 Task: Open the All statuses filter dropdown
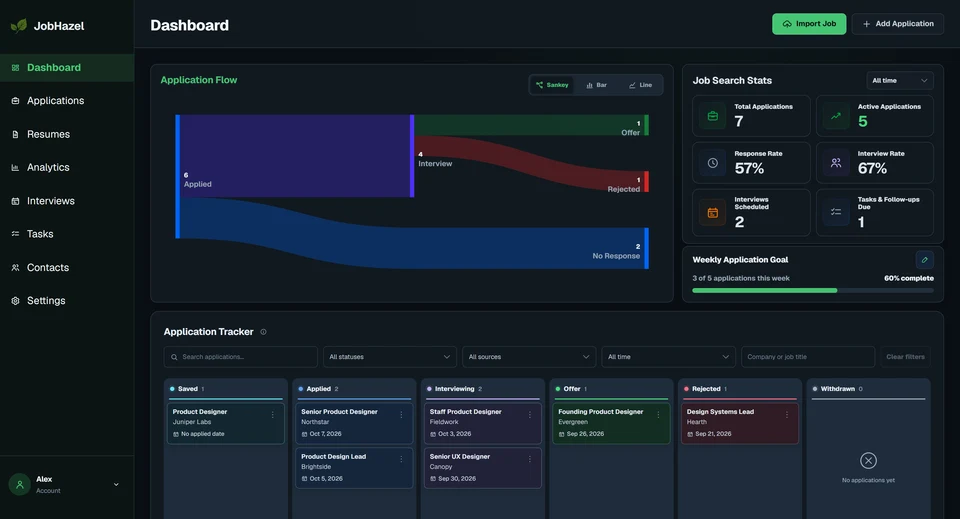389,357
